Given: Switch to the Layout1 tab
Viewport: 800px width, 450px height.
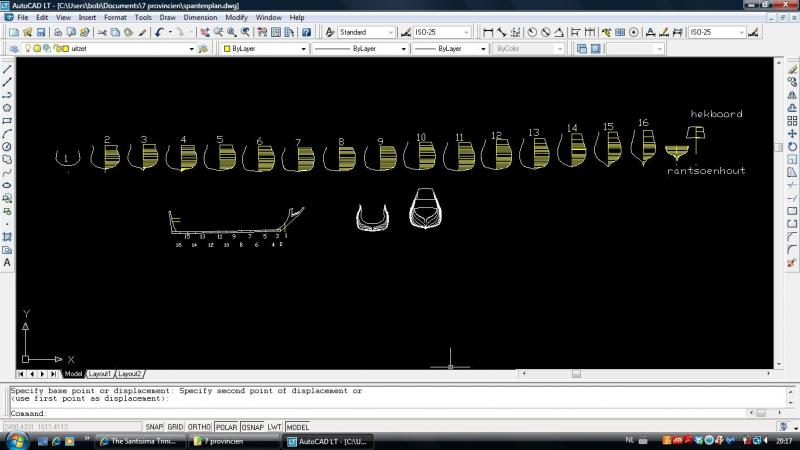Looking at the screenshot, I should tap(99, 374).
